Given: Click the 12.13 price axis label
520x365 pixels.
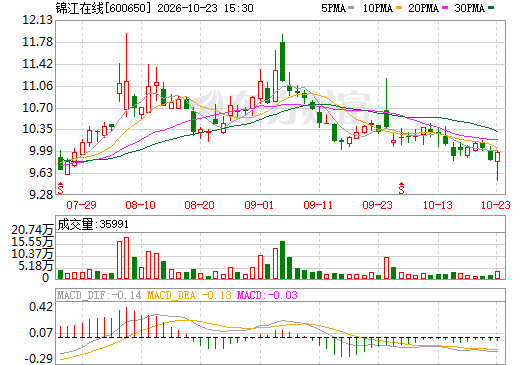Looking at the screenshot, I should pyautogui.click(x=37, y=20).
